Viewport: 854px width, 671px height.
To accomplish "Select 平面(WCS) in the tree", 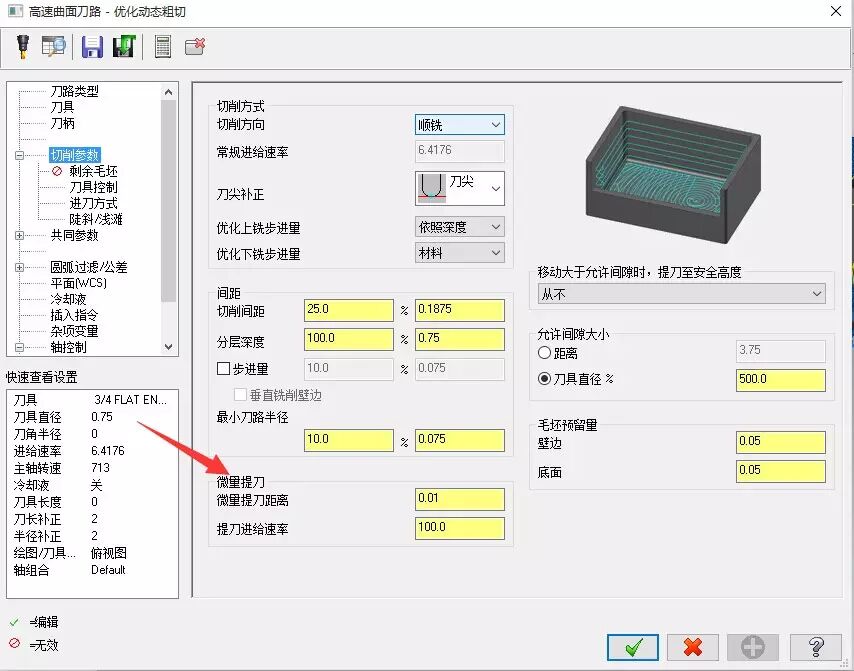I will point(78,283).
